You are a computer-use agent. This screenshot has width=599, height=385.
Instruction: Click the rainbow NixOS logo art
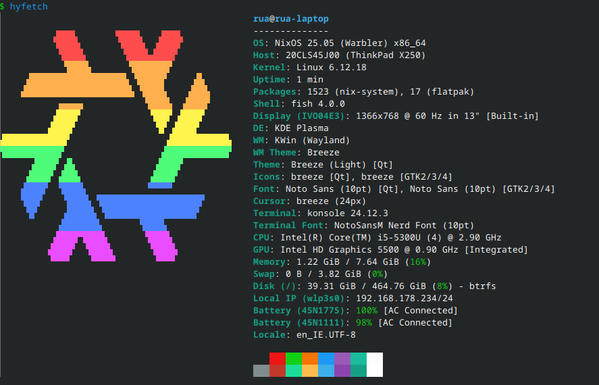coord(116,146)
